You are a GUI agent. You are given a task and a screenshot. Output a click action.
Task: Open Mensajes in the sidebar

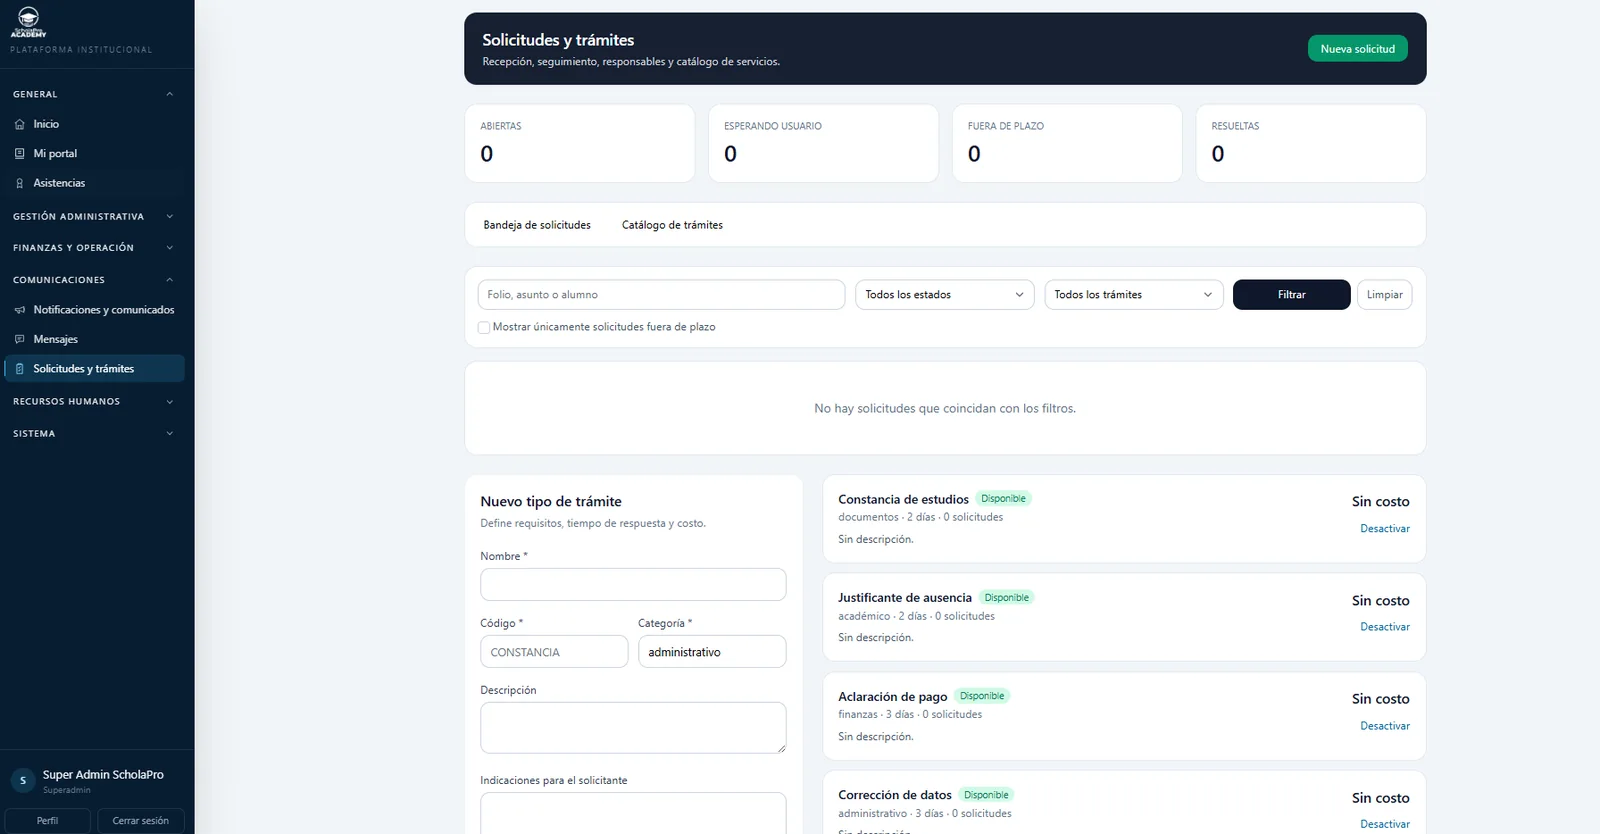pyautogui.click(x=95, y=339)
